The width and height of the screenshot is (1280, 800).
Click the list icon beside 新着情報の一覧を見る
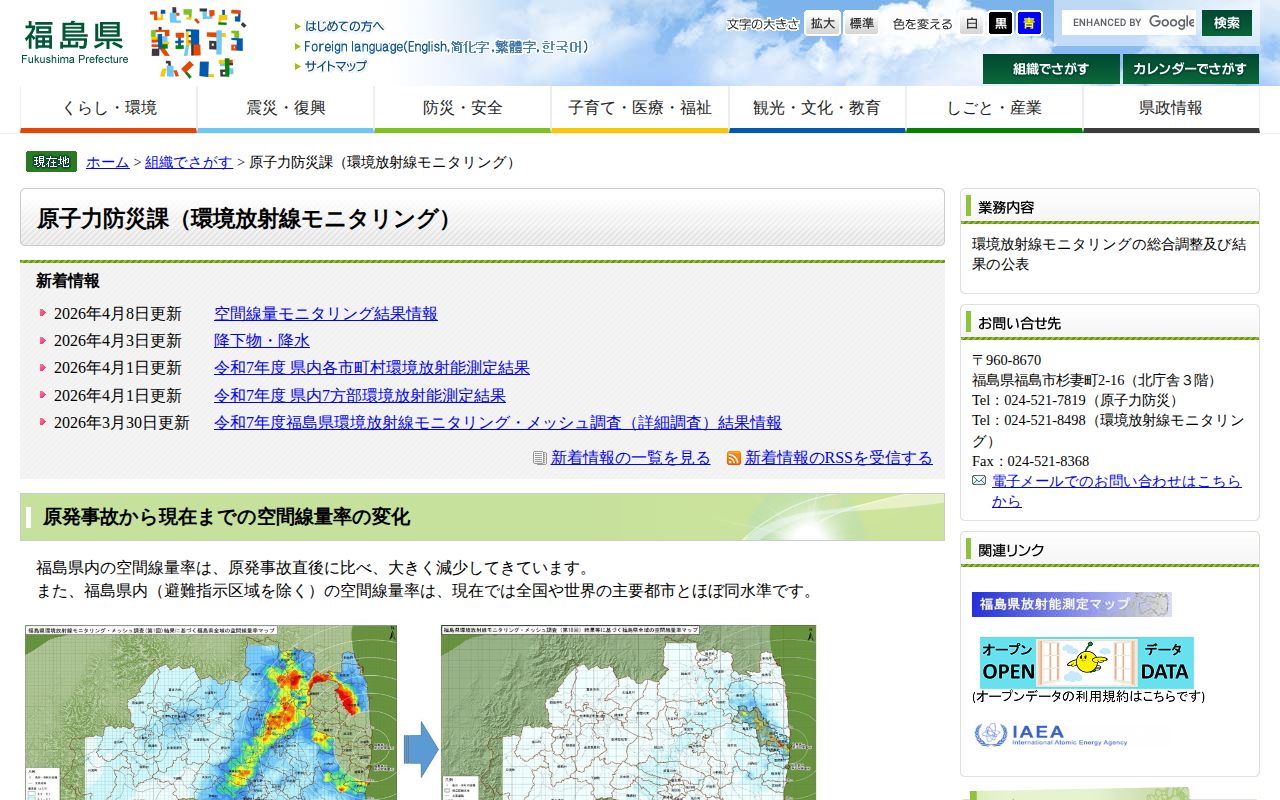click(x=537, y=458)
